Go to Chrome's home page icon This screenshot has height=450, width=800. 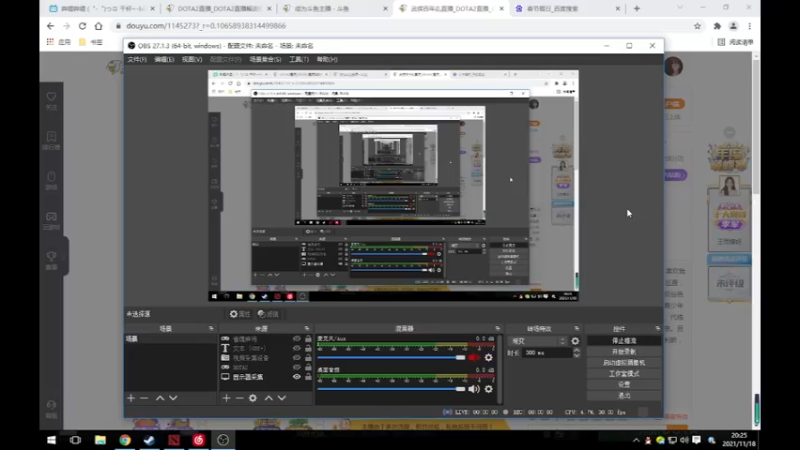(98, 26)
